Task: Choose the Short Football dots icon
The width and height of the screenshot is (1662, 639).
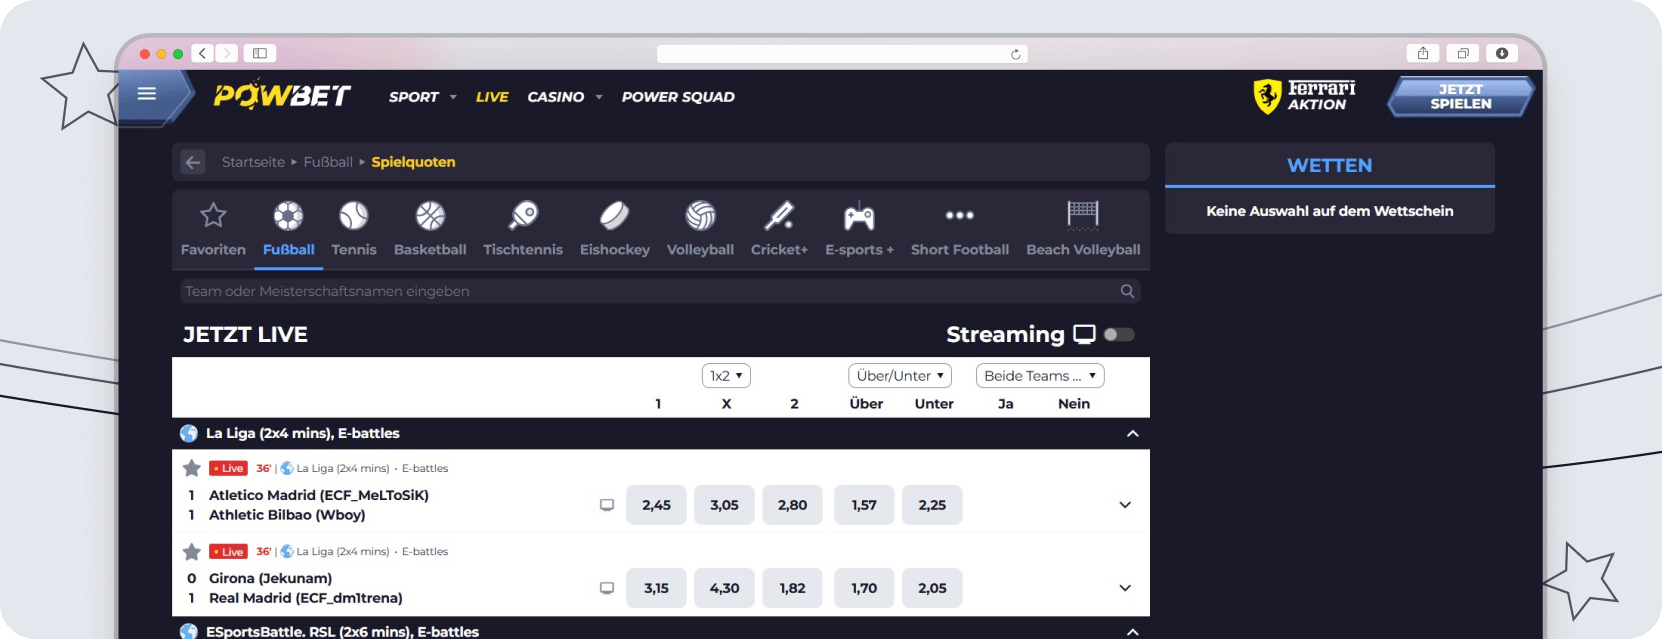Action: (x=960, y=215)
